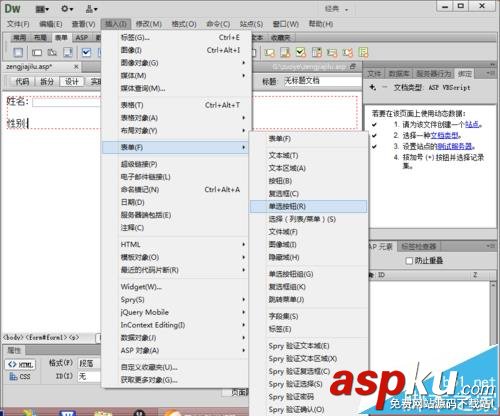This screenshot has width=500, height=416.
Task: Select 单选按钮组(G) menu entry
Action: (x=308, y=274)
